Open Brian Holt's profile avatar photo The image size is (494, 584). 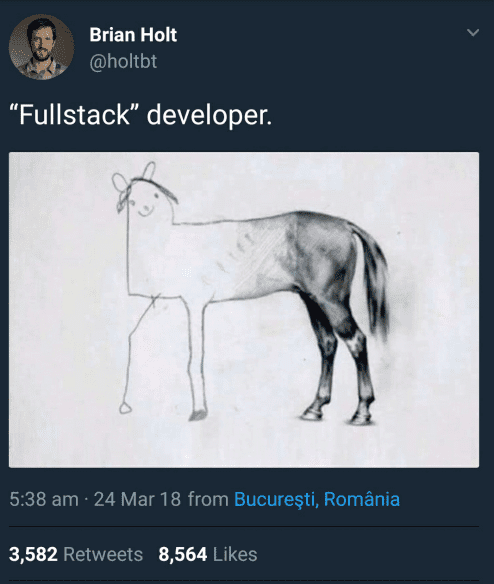41,47
